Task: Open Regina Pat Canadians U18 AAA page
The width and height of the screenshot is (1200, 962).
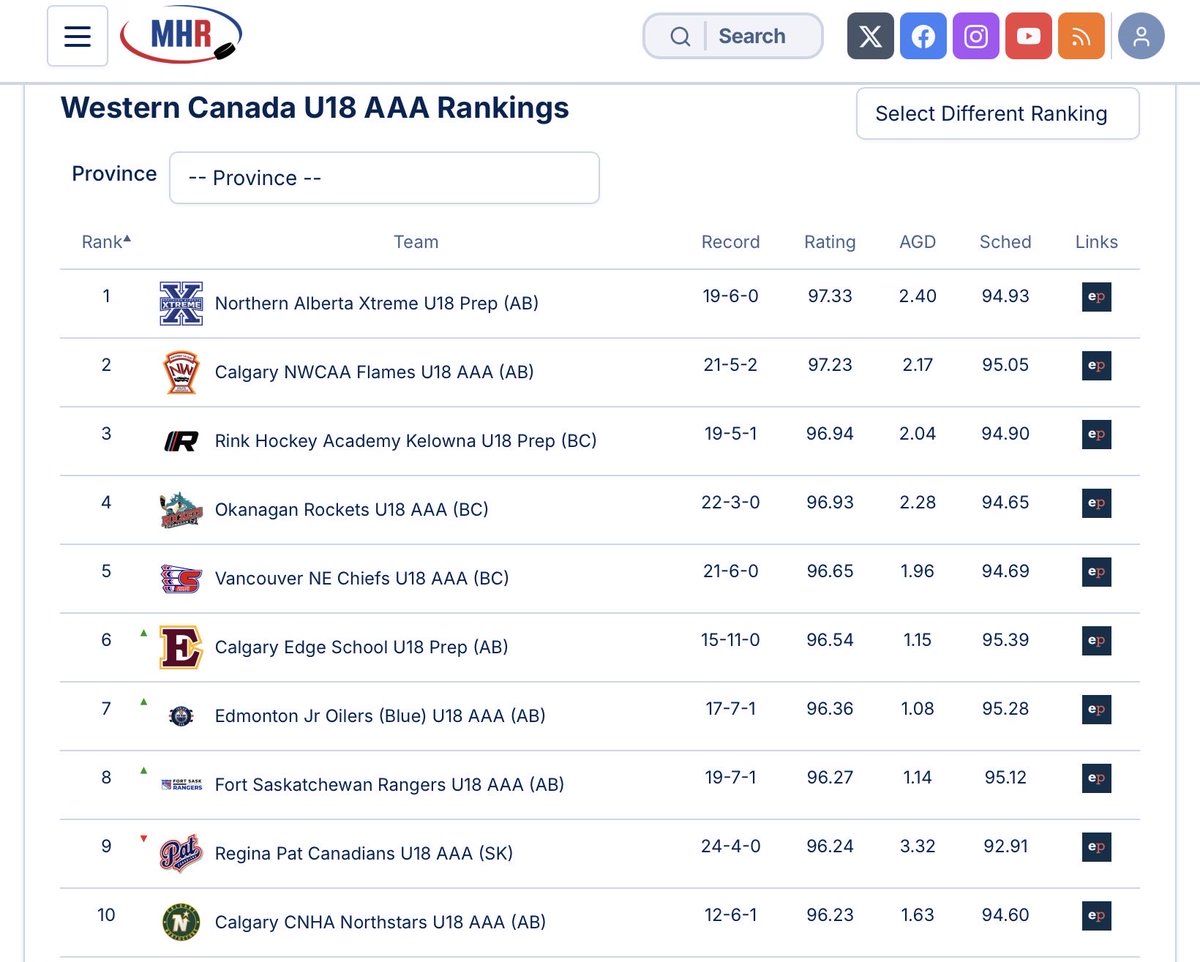Action: pyautogui.click(x=363, y=854)
